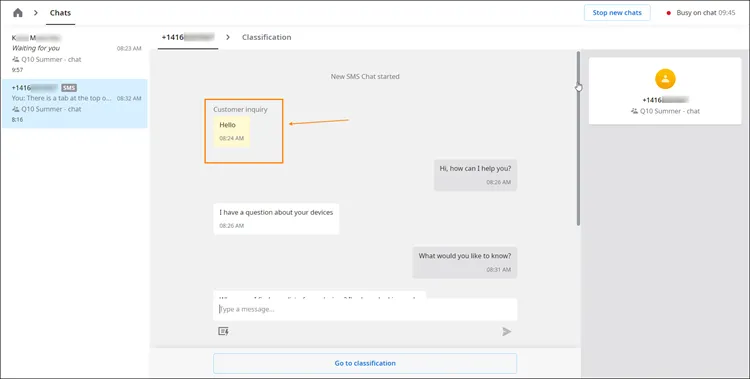Click the chevron between +1416 and Classification
Screen dimensions: 750x379
(x=228, y=37)
